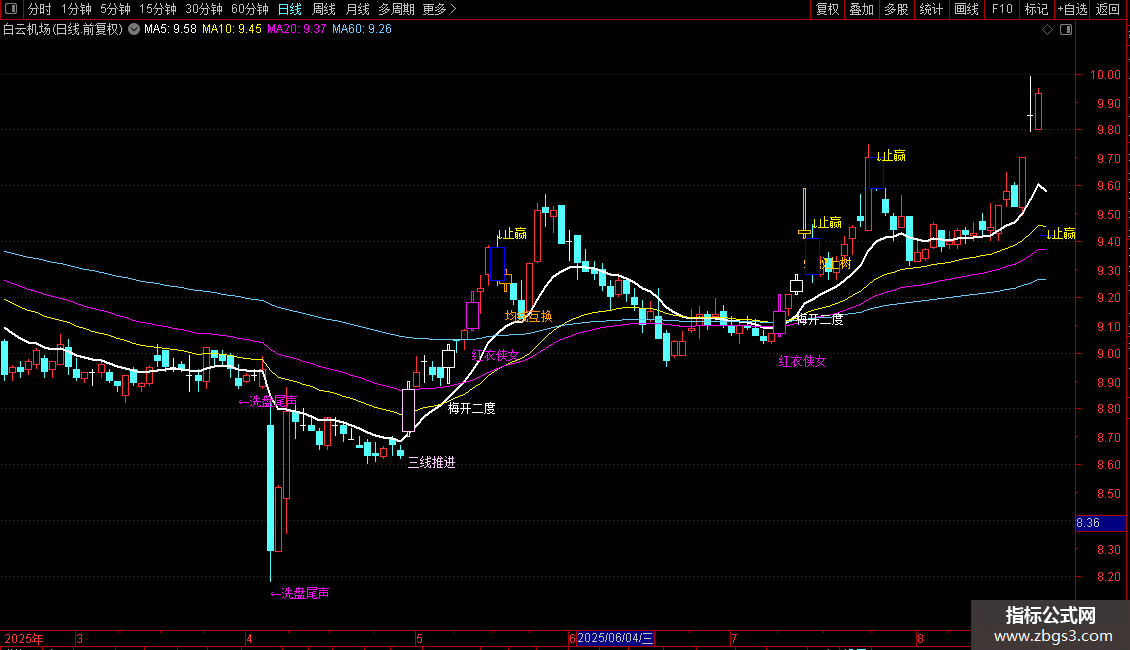Click month 3 on the time axis

coord(79,638)
